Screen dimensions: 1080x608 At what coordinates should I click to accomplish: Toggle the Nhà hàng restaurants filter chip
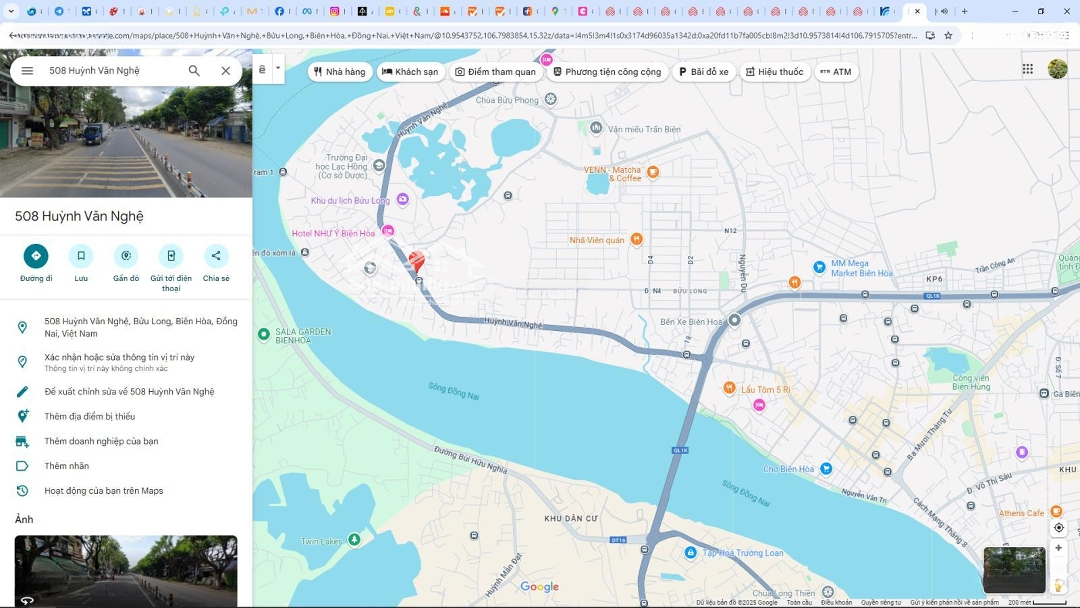click(340, 72)
